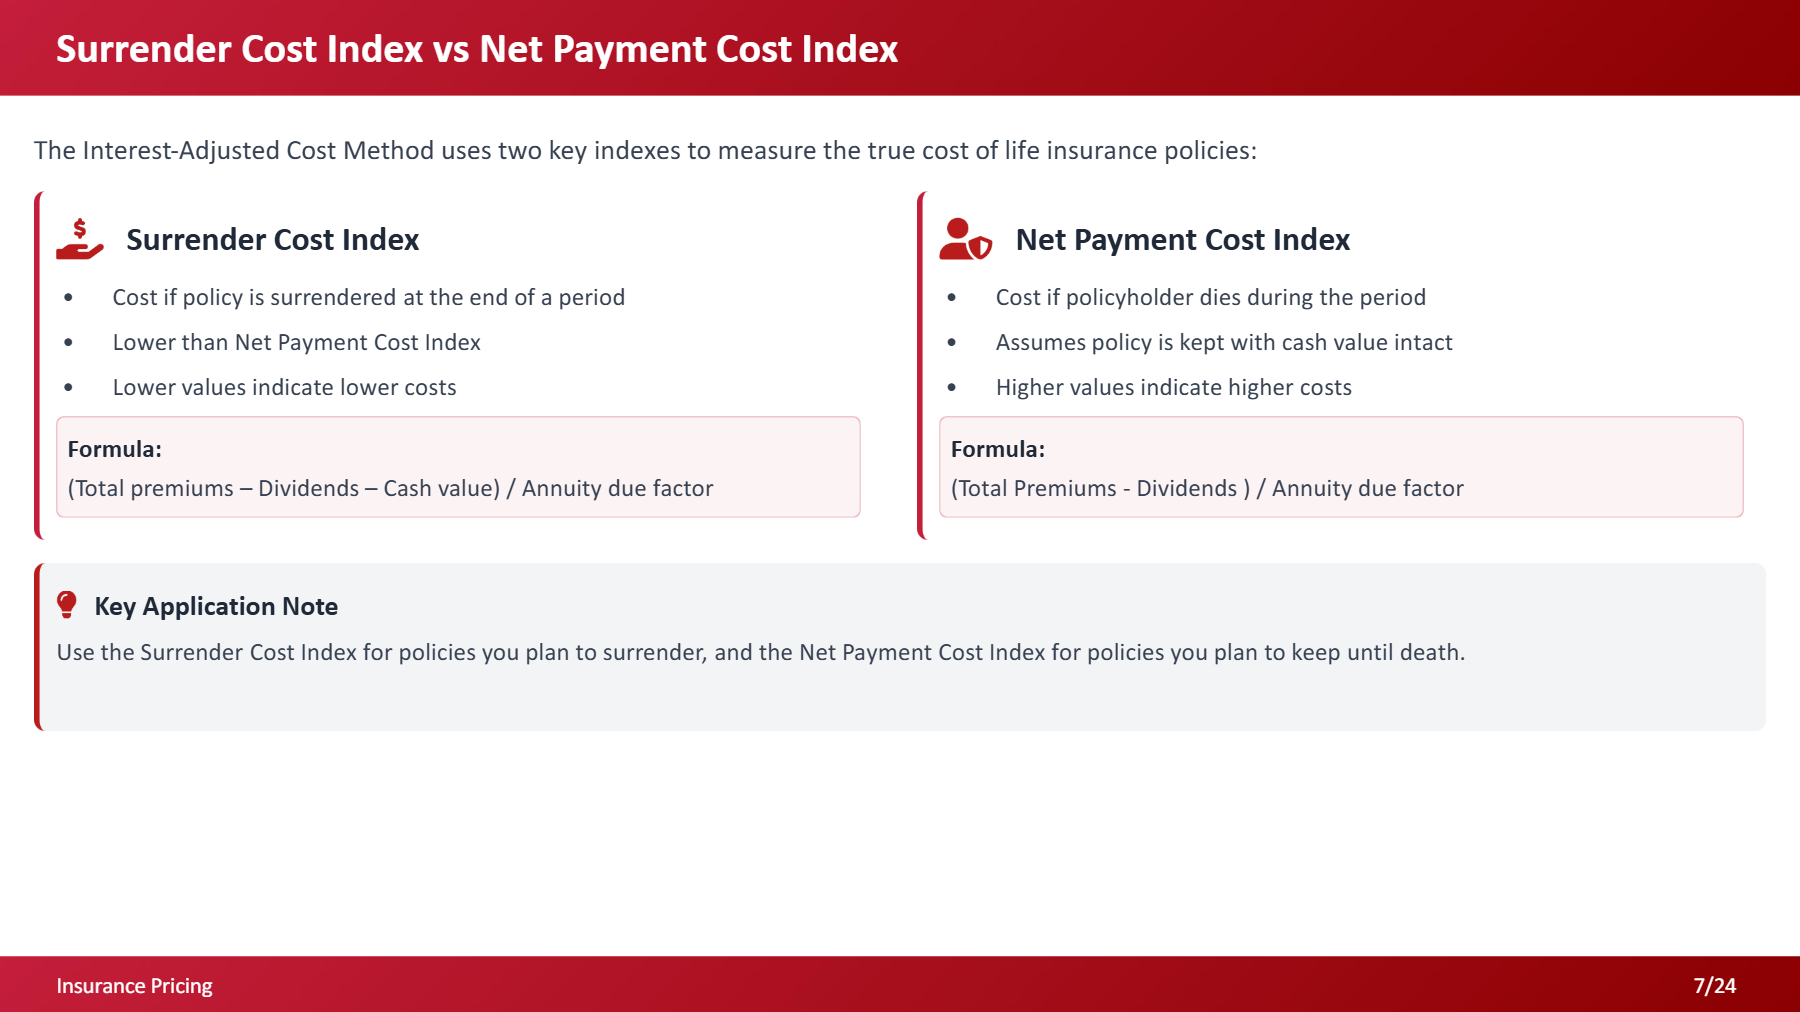Select the slide title 'Surrender Cost Index vs Net Payment Cost Index'
1800x1012 pixels.
click(477, 49)
